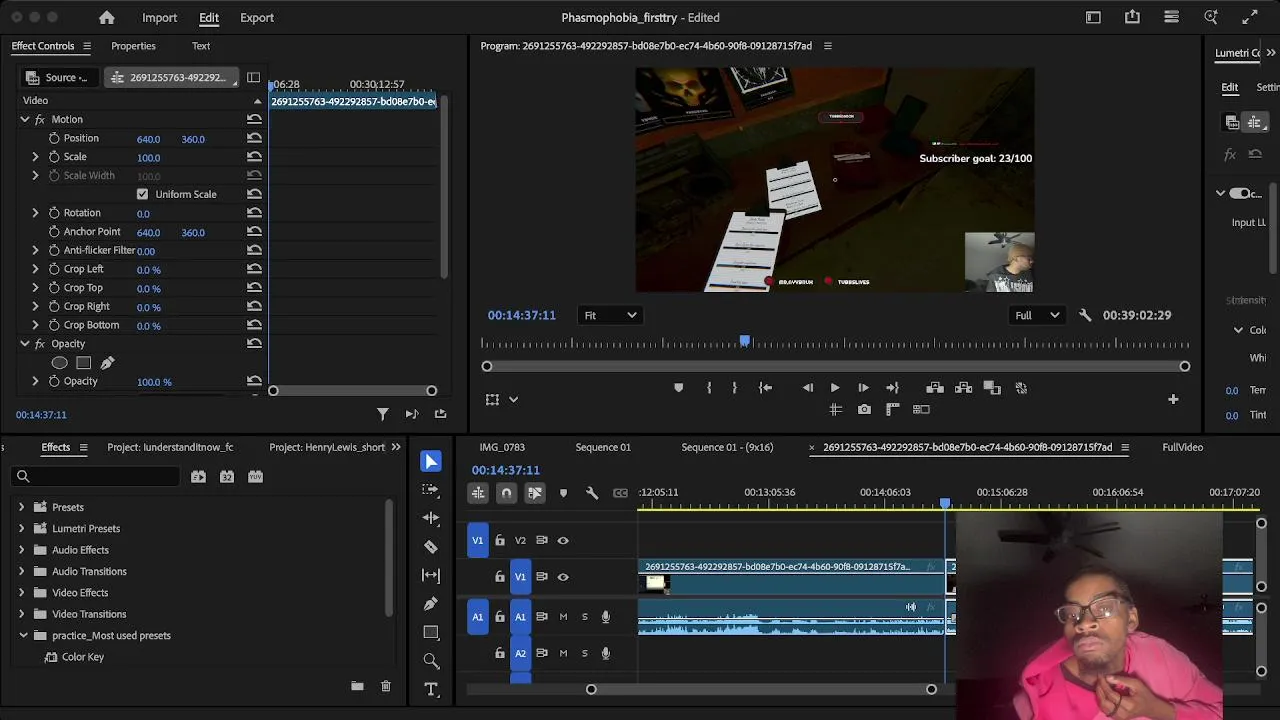Go to the Home screen icon
The width and height of the screenshot is (1280, 720).
point(107,17)
